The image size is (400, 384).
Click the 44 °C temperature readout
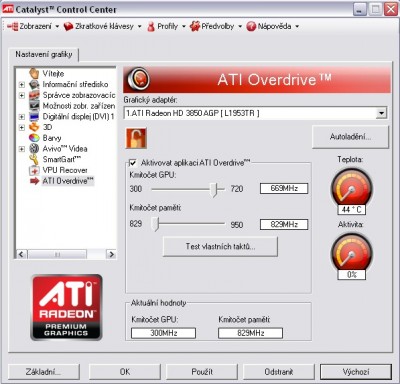click(352, 210)
